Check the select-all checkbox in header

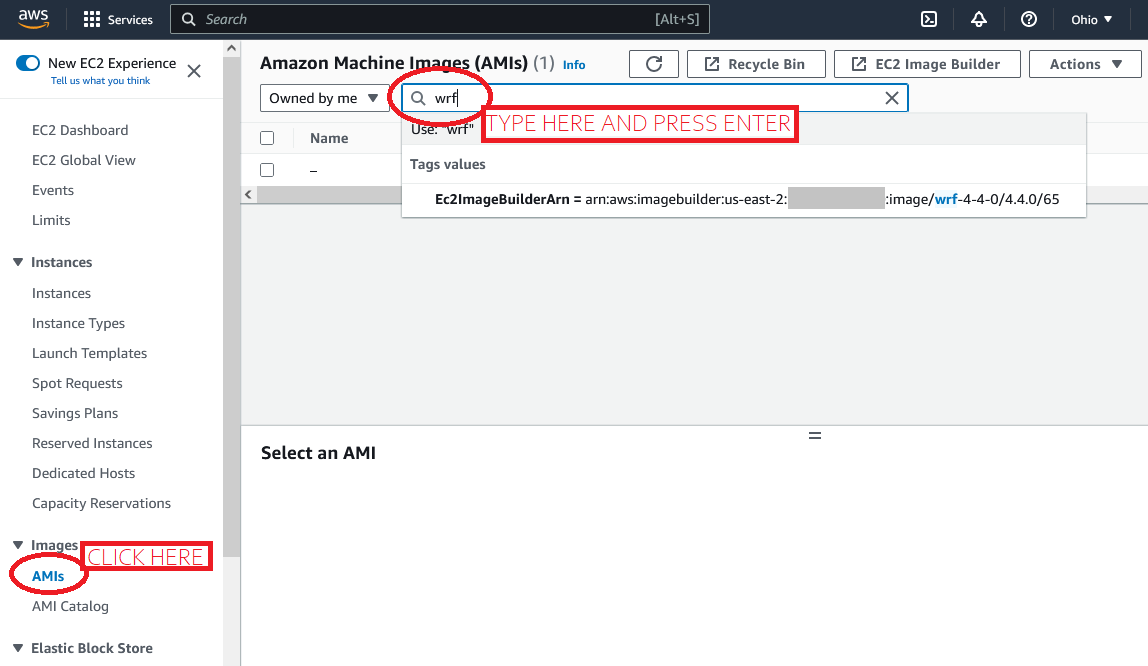(267, 138)
